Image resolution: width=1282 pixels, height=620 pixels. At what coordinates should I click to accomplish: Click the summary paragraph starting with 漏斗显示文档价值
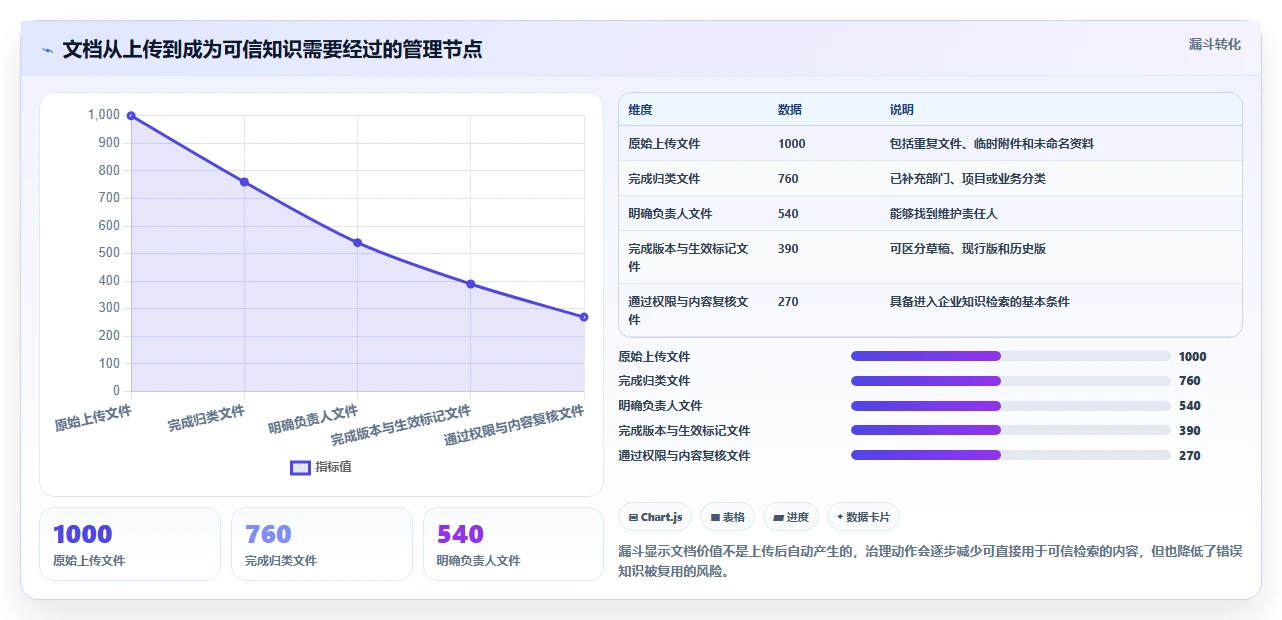[x=931, y=562]
